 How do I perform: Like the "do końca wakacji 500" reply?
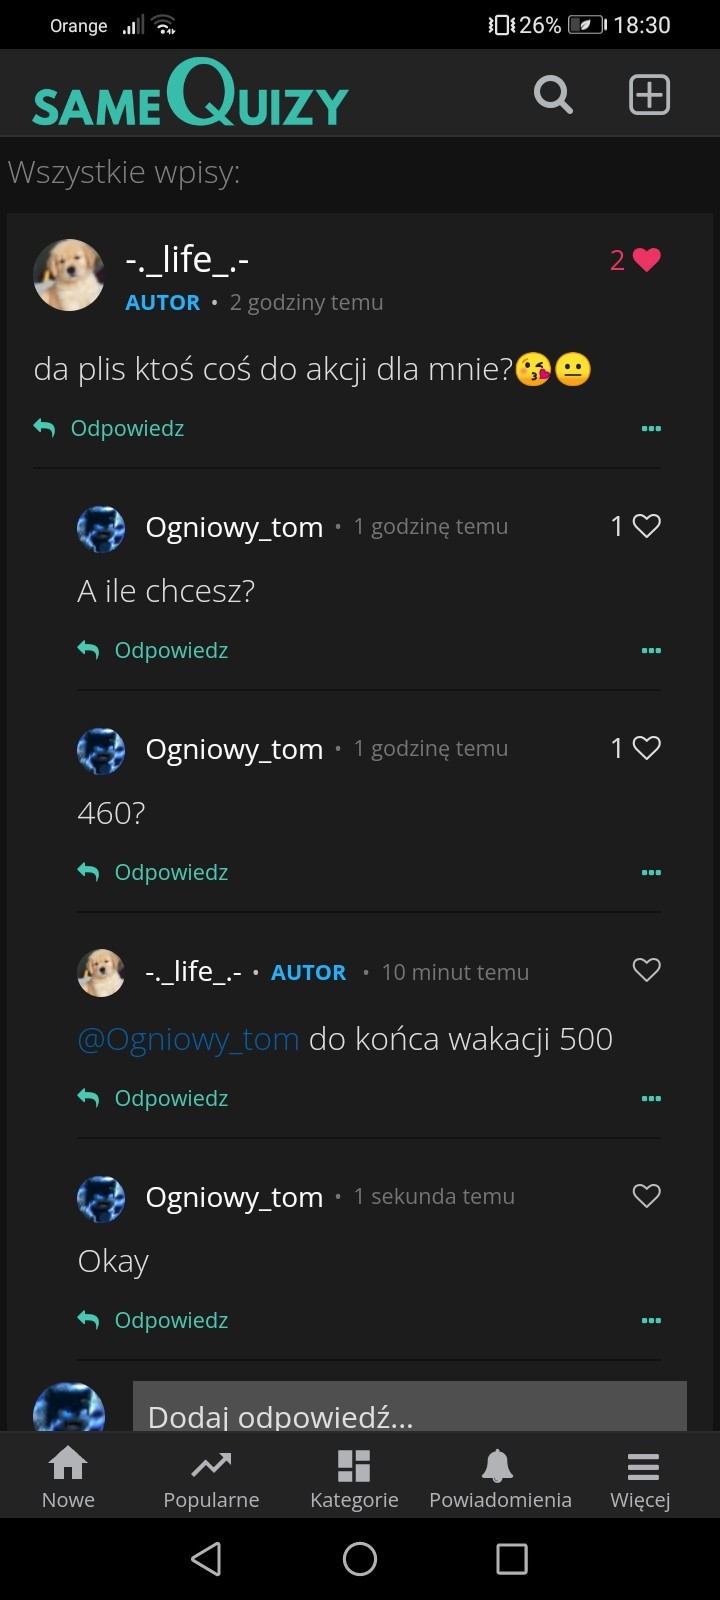[646, 970]
